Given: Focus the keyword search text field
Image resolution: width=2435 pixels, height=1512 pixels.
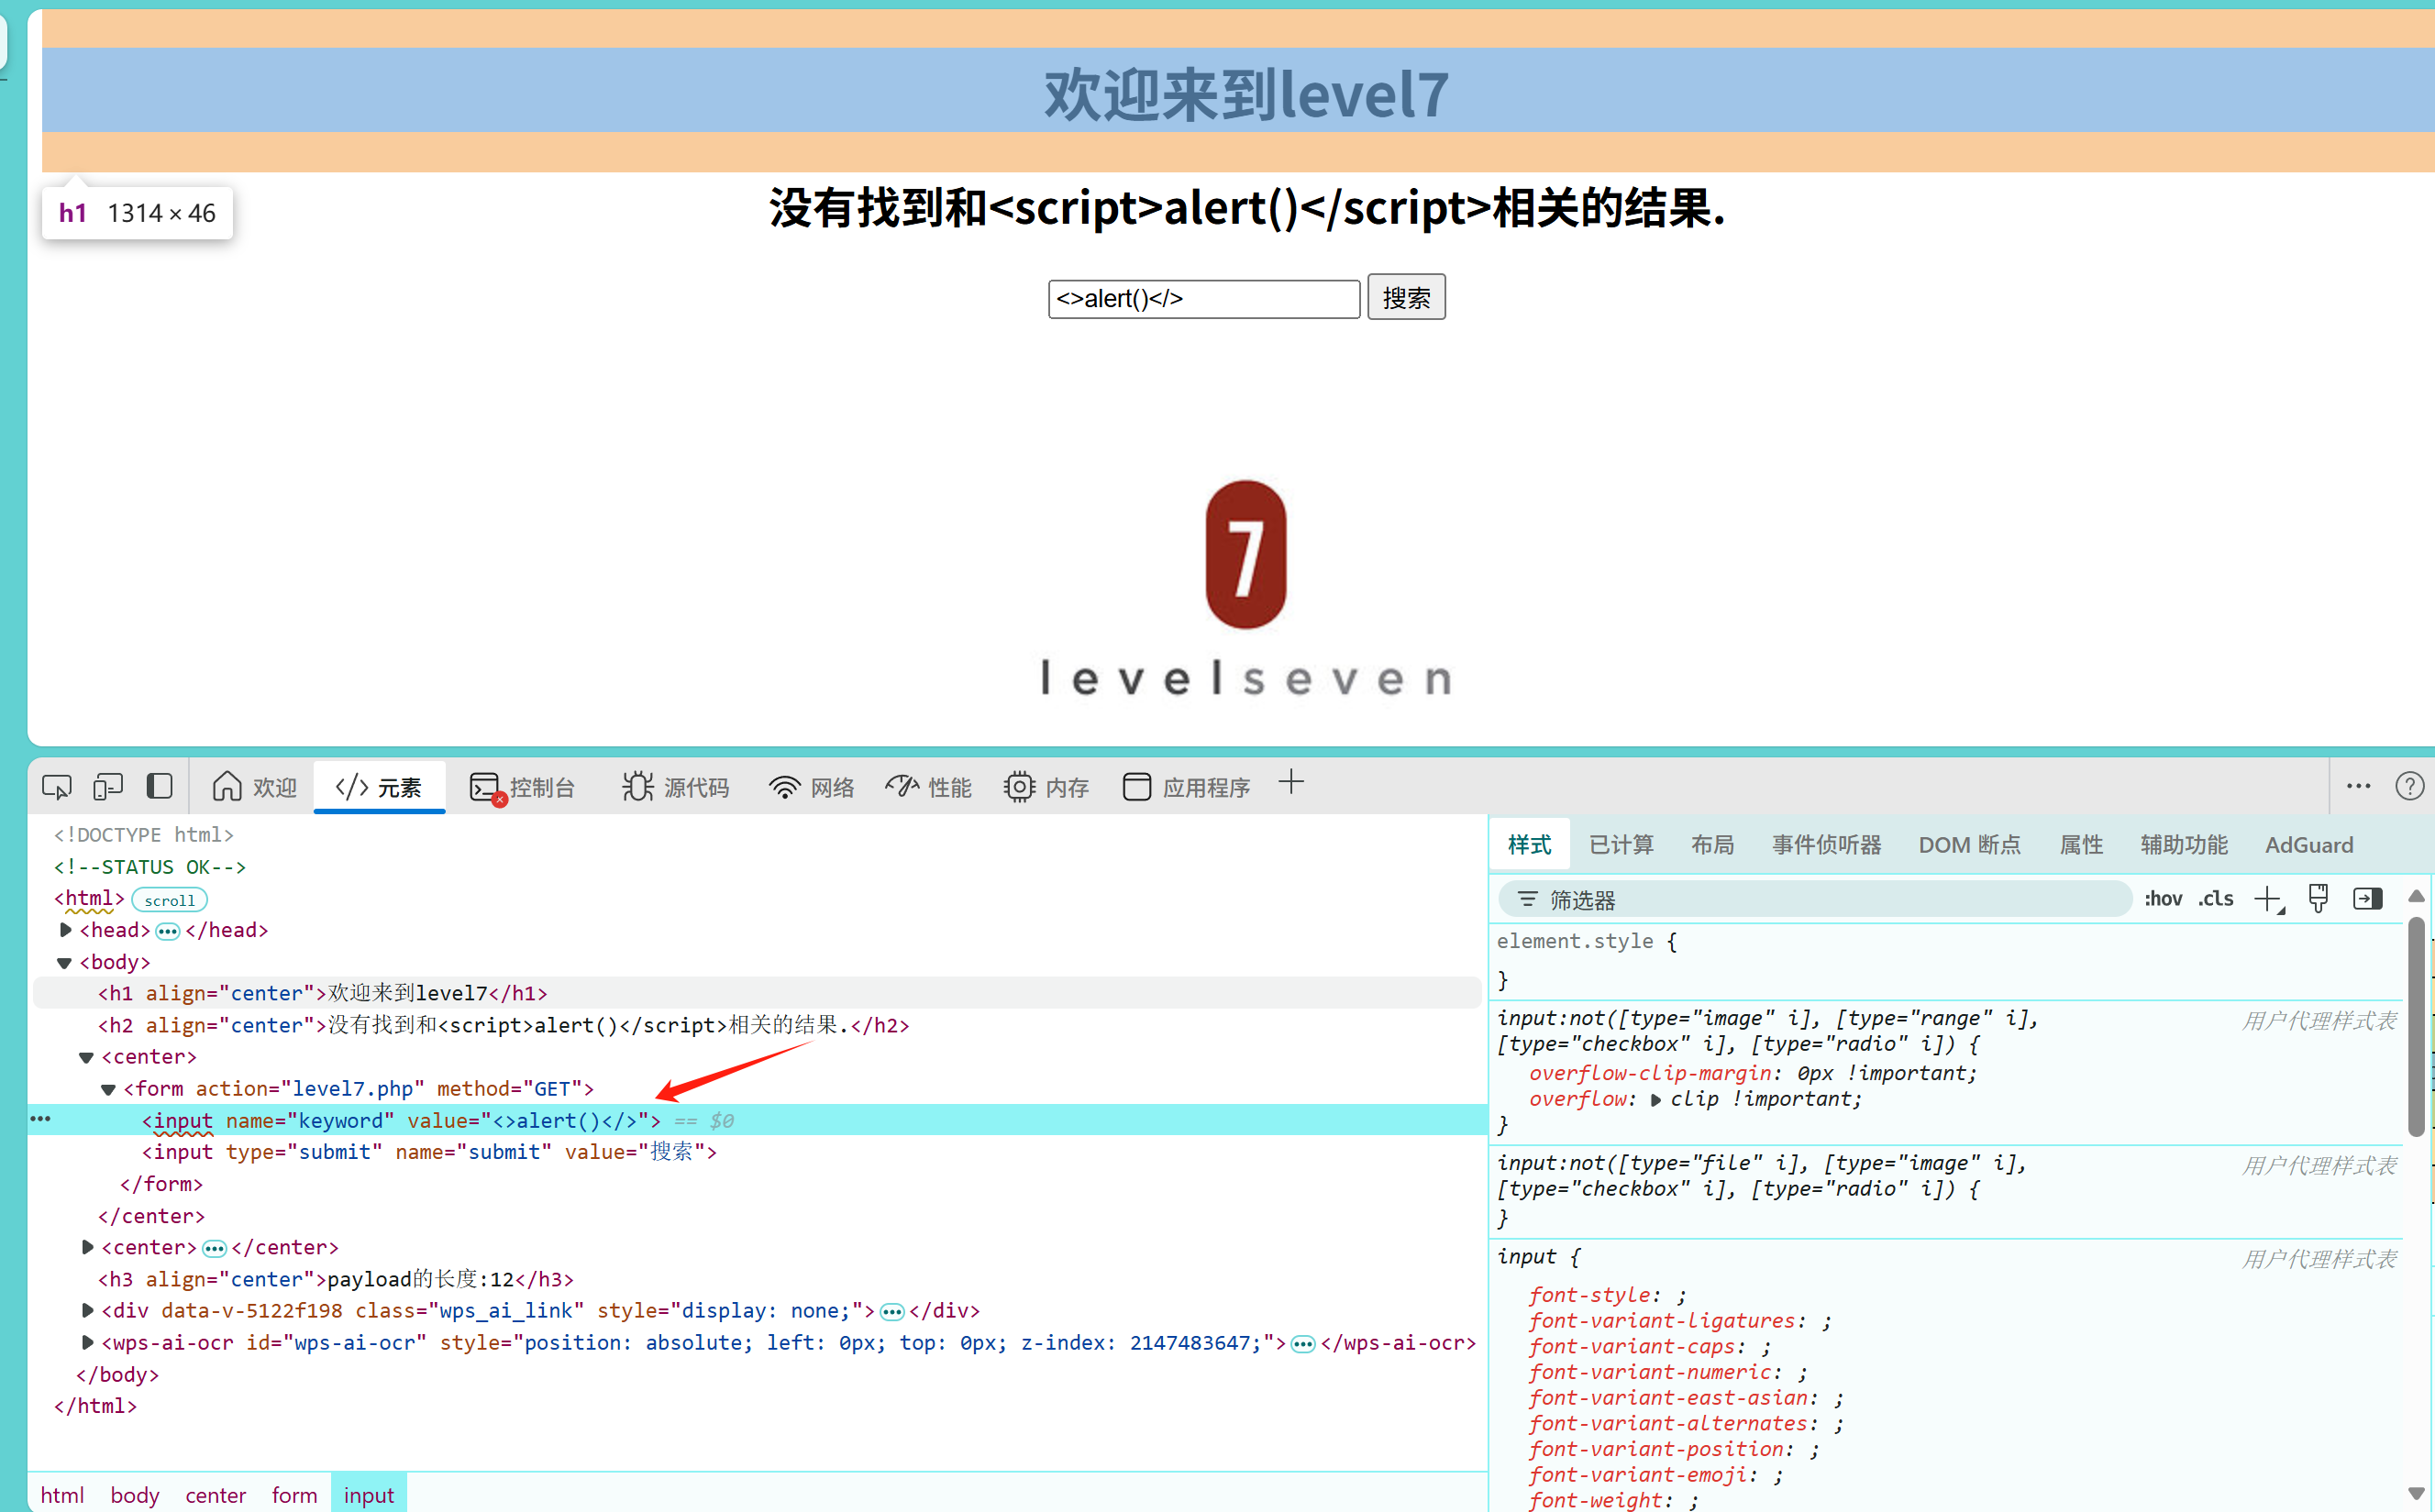Looking at the screenshot, I should coord(1203,298).
